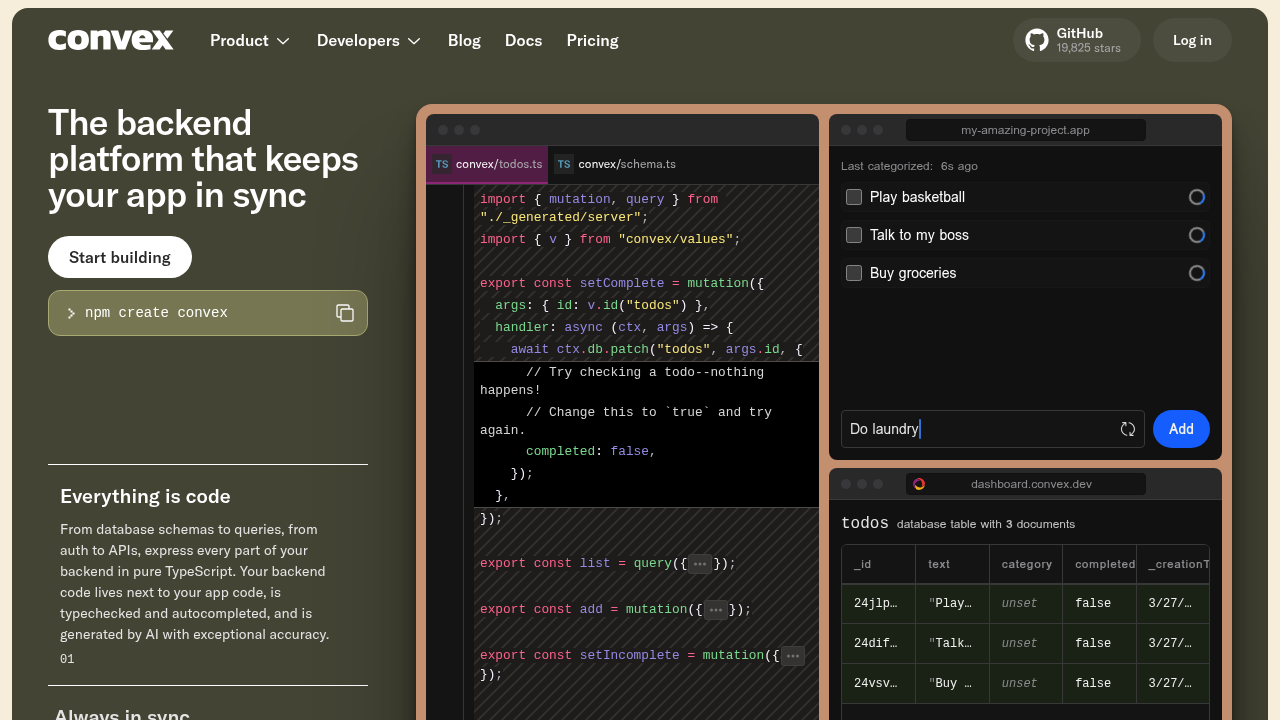The image size is (1280, 720).
Task: Click the GitHub octocat icon
Action: (1037, 40)
